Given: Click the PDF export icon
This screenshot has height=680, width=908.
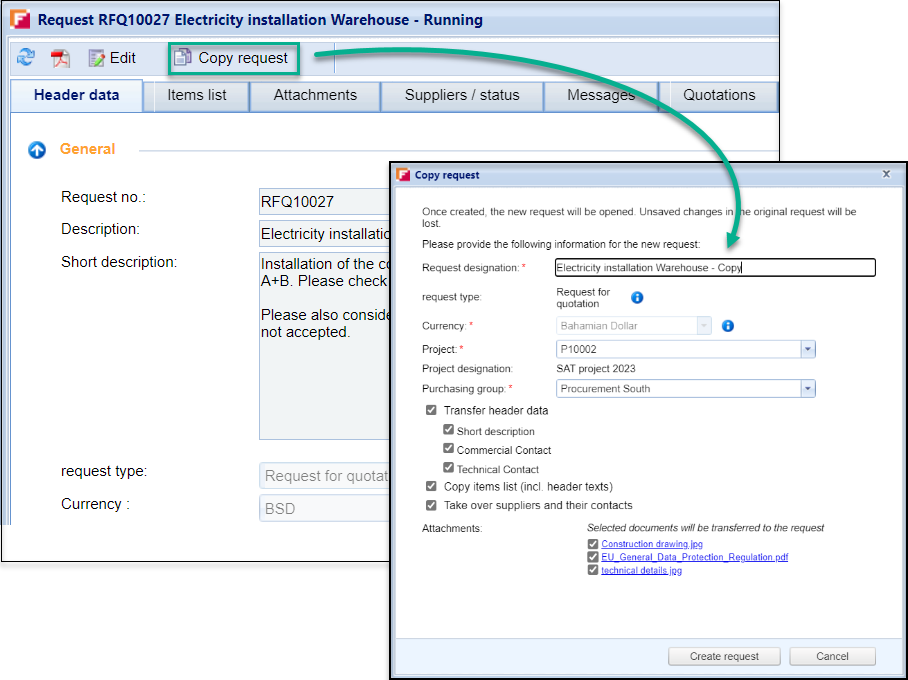Looking at the screenshot, I should pyautogui.click(x=61, y=58).
